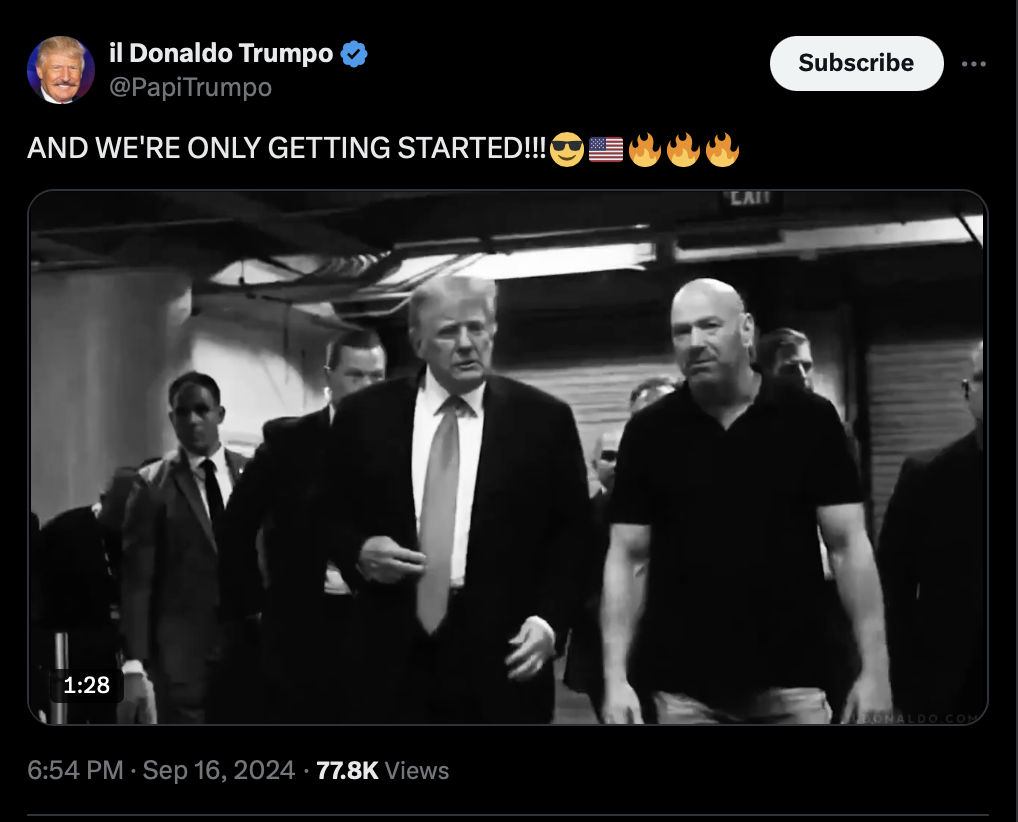This screenshot has height=822, width=1018.
Task: Click the middle fire emoji
Action: pyautogui.click(x=684, y=149)
